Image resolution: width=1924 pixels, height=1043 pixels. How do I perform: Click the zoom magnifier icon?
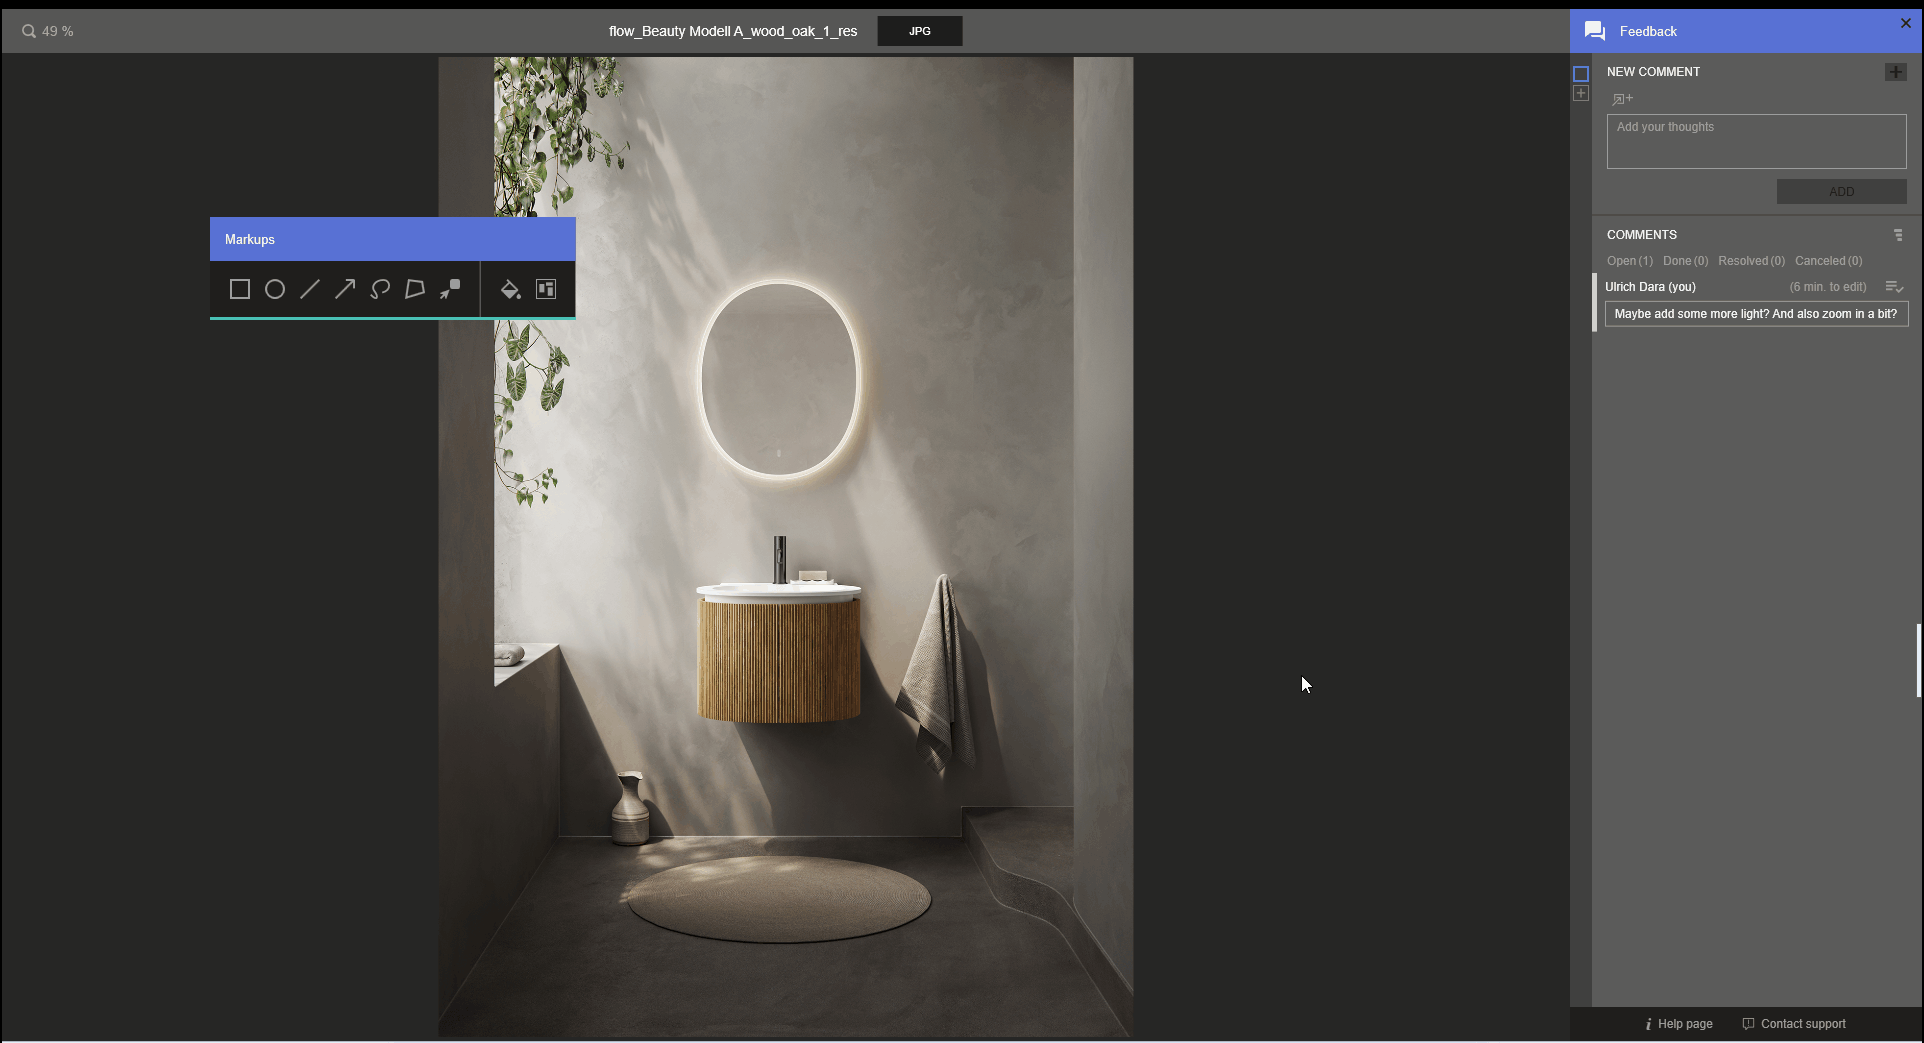click(29, 31)
